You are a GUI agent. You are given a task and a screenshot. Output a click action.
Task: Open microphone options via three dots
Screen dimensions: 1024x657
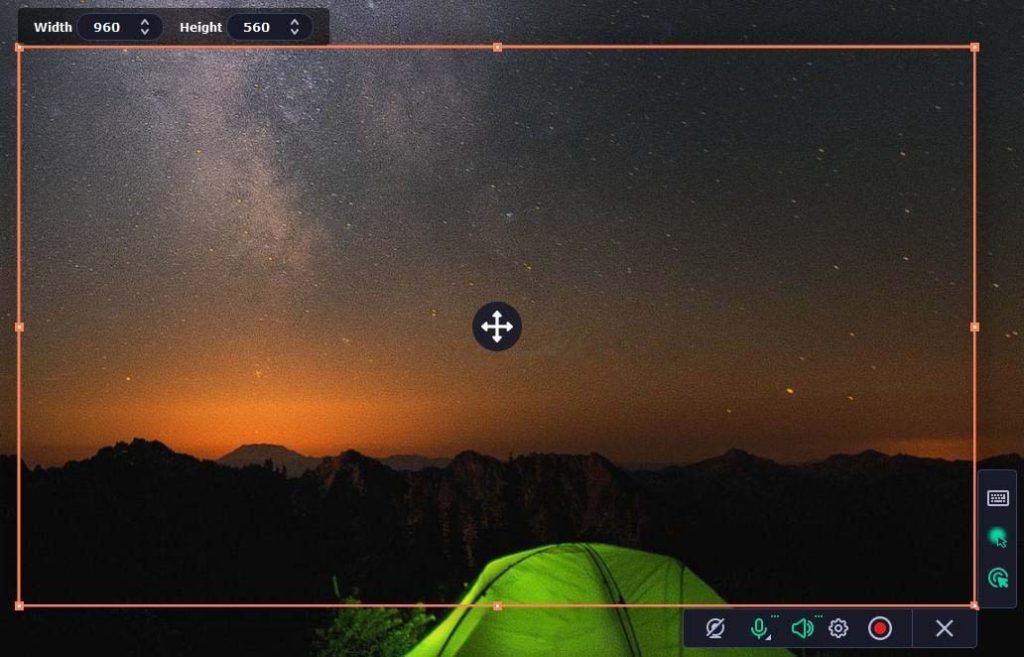coord(775,614)
